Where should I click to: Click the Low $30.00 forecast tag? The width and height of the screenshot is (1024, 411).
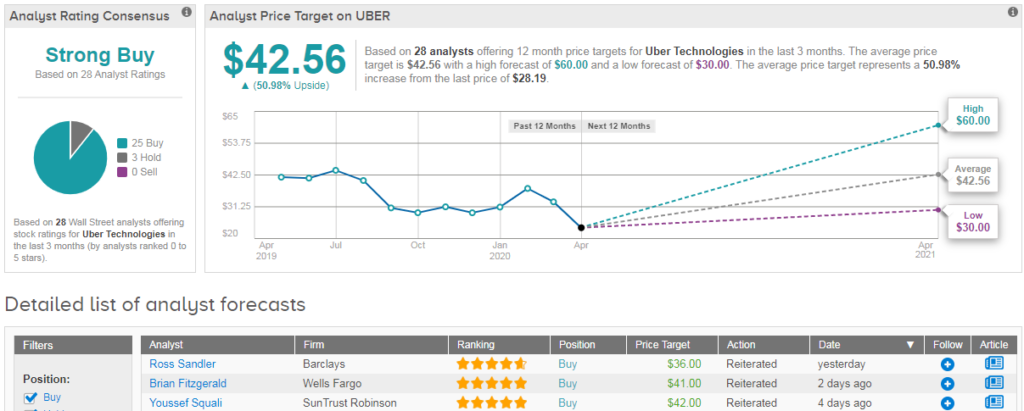(x=972, y=221)
